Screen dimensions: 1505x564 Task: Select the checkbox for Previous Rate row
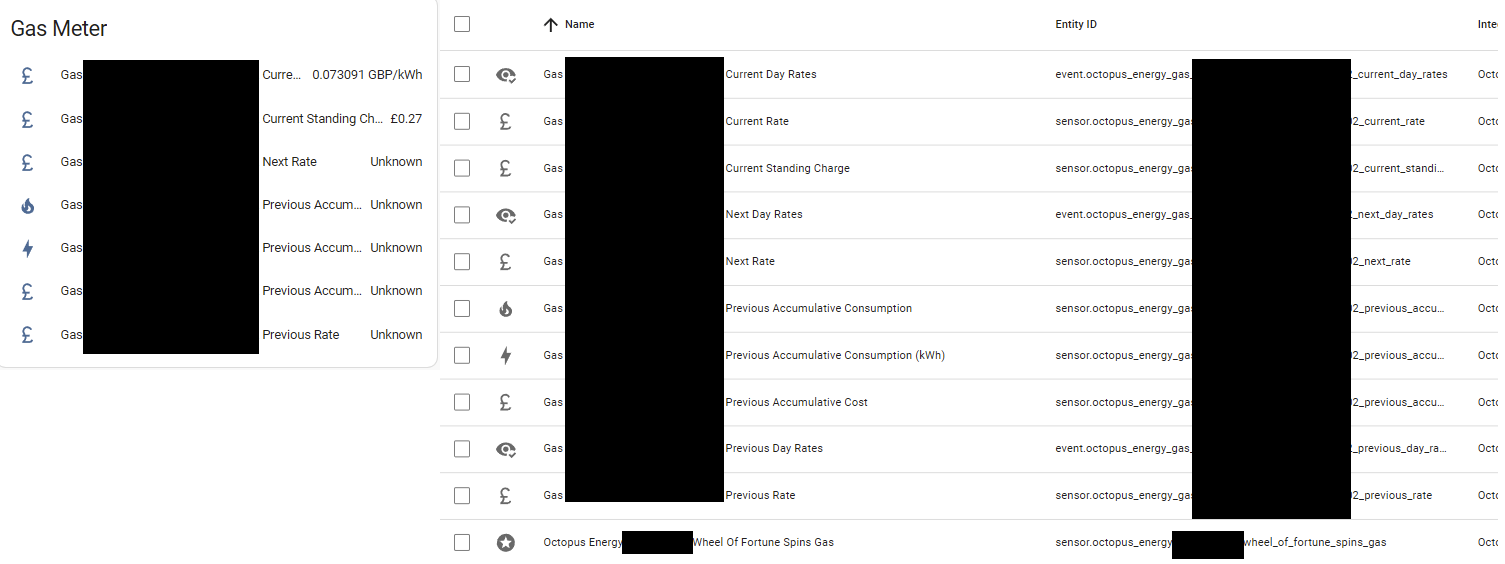[x=462, y=495]
